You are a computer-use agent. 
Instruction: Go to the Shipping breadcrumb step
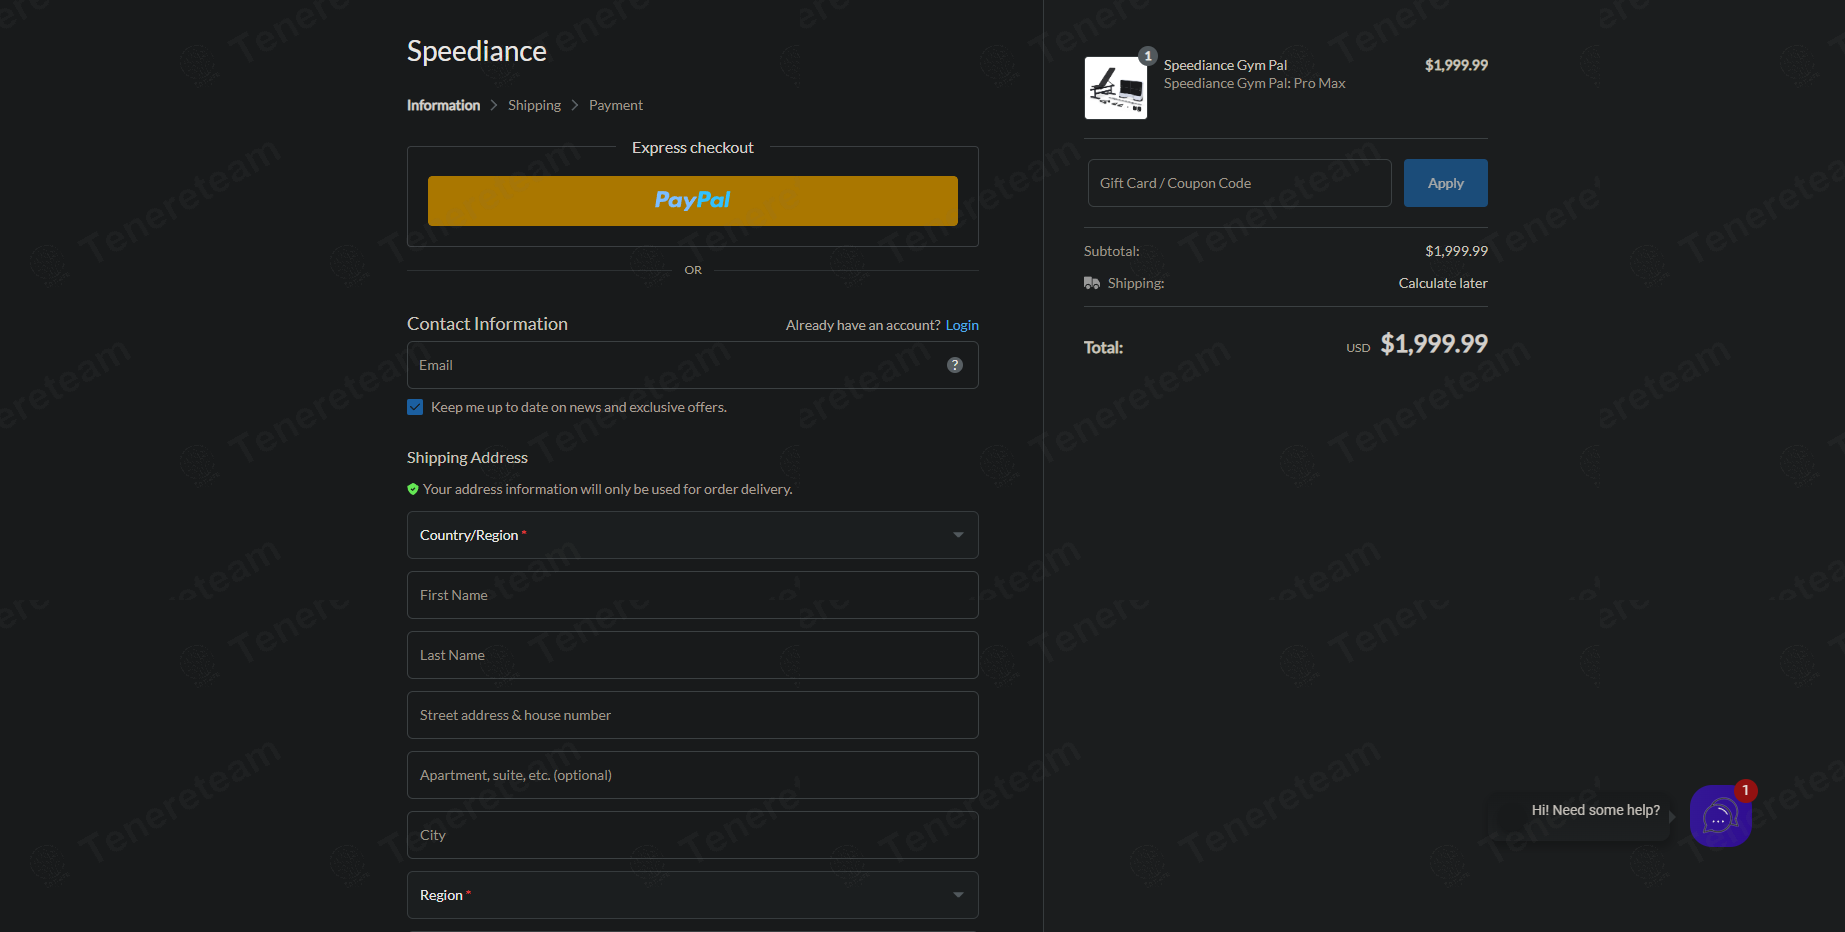pos(534,105)
